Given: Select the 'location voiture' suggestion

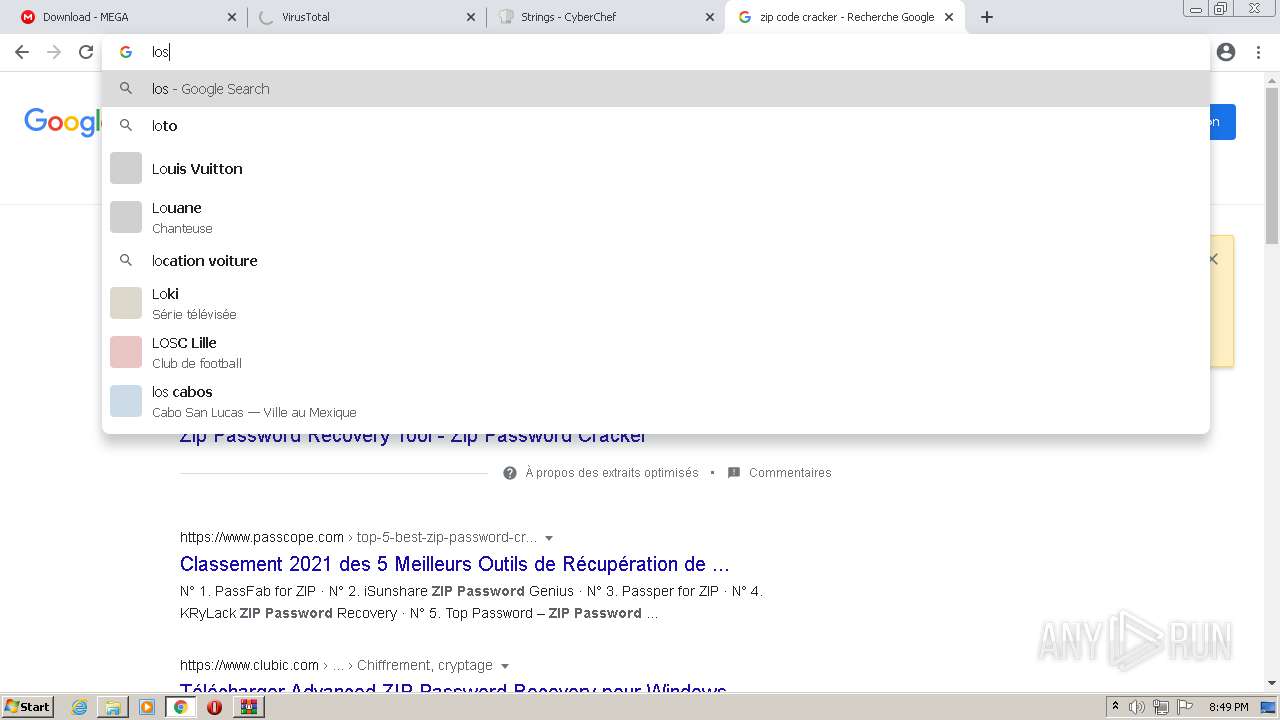Looking at the screenshot, I should click(655, 260).
